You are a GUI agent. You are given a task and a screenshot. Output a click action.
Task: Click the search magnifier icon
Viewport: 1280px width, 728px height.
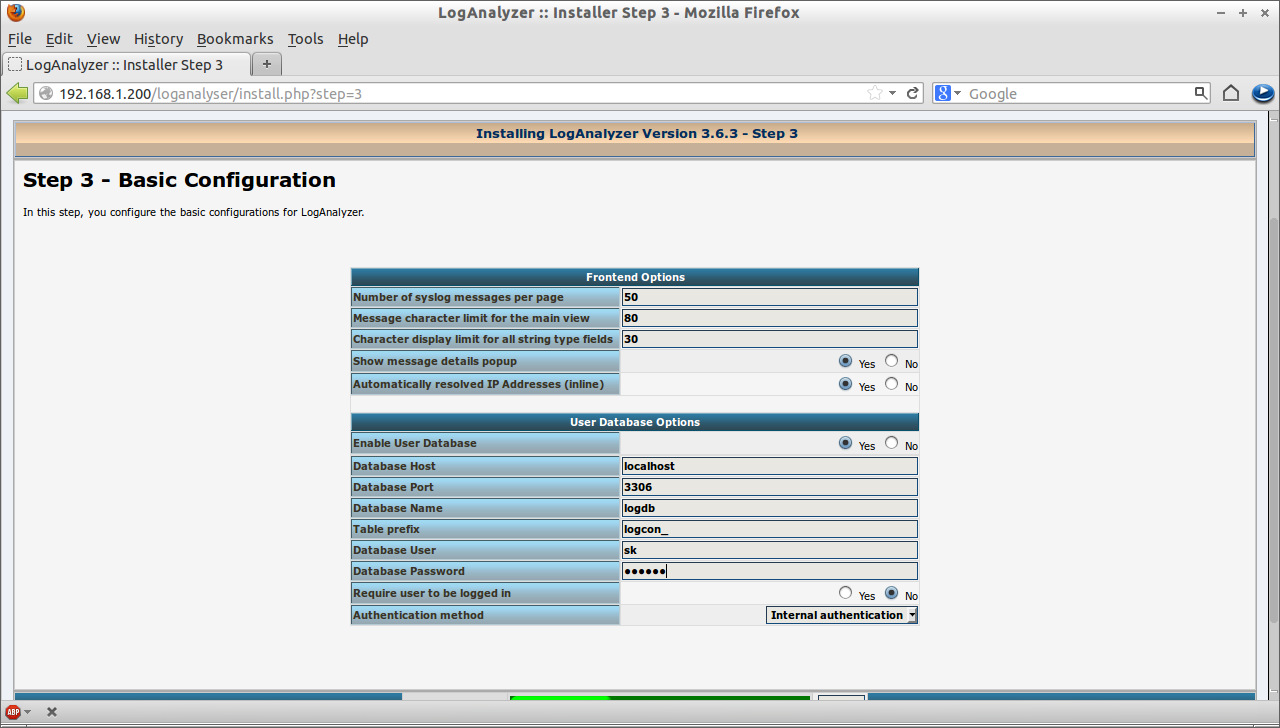[1201, 93]
